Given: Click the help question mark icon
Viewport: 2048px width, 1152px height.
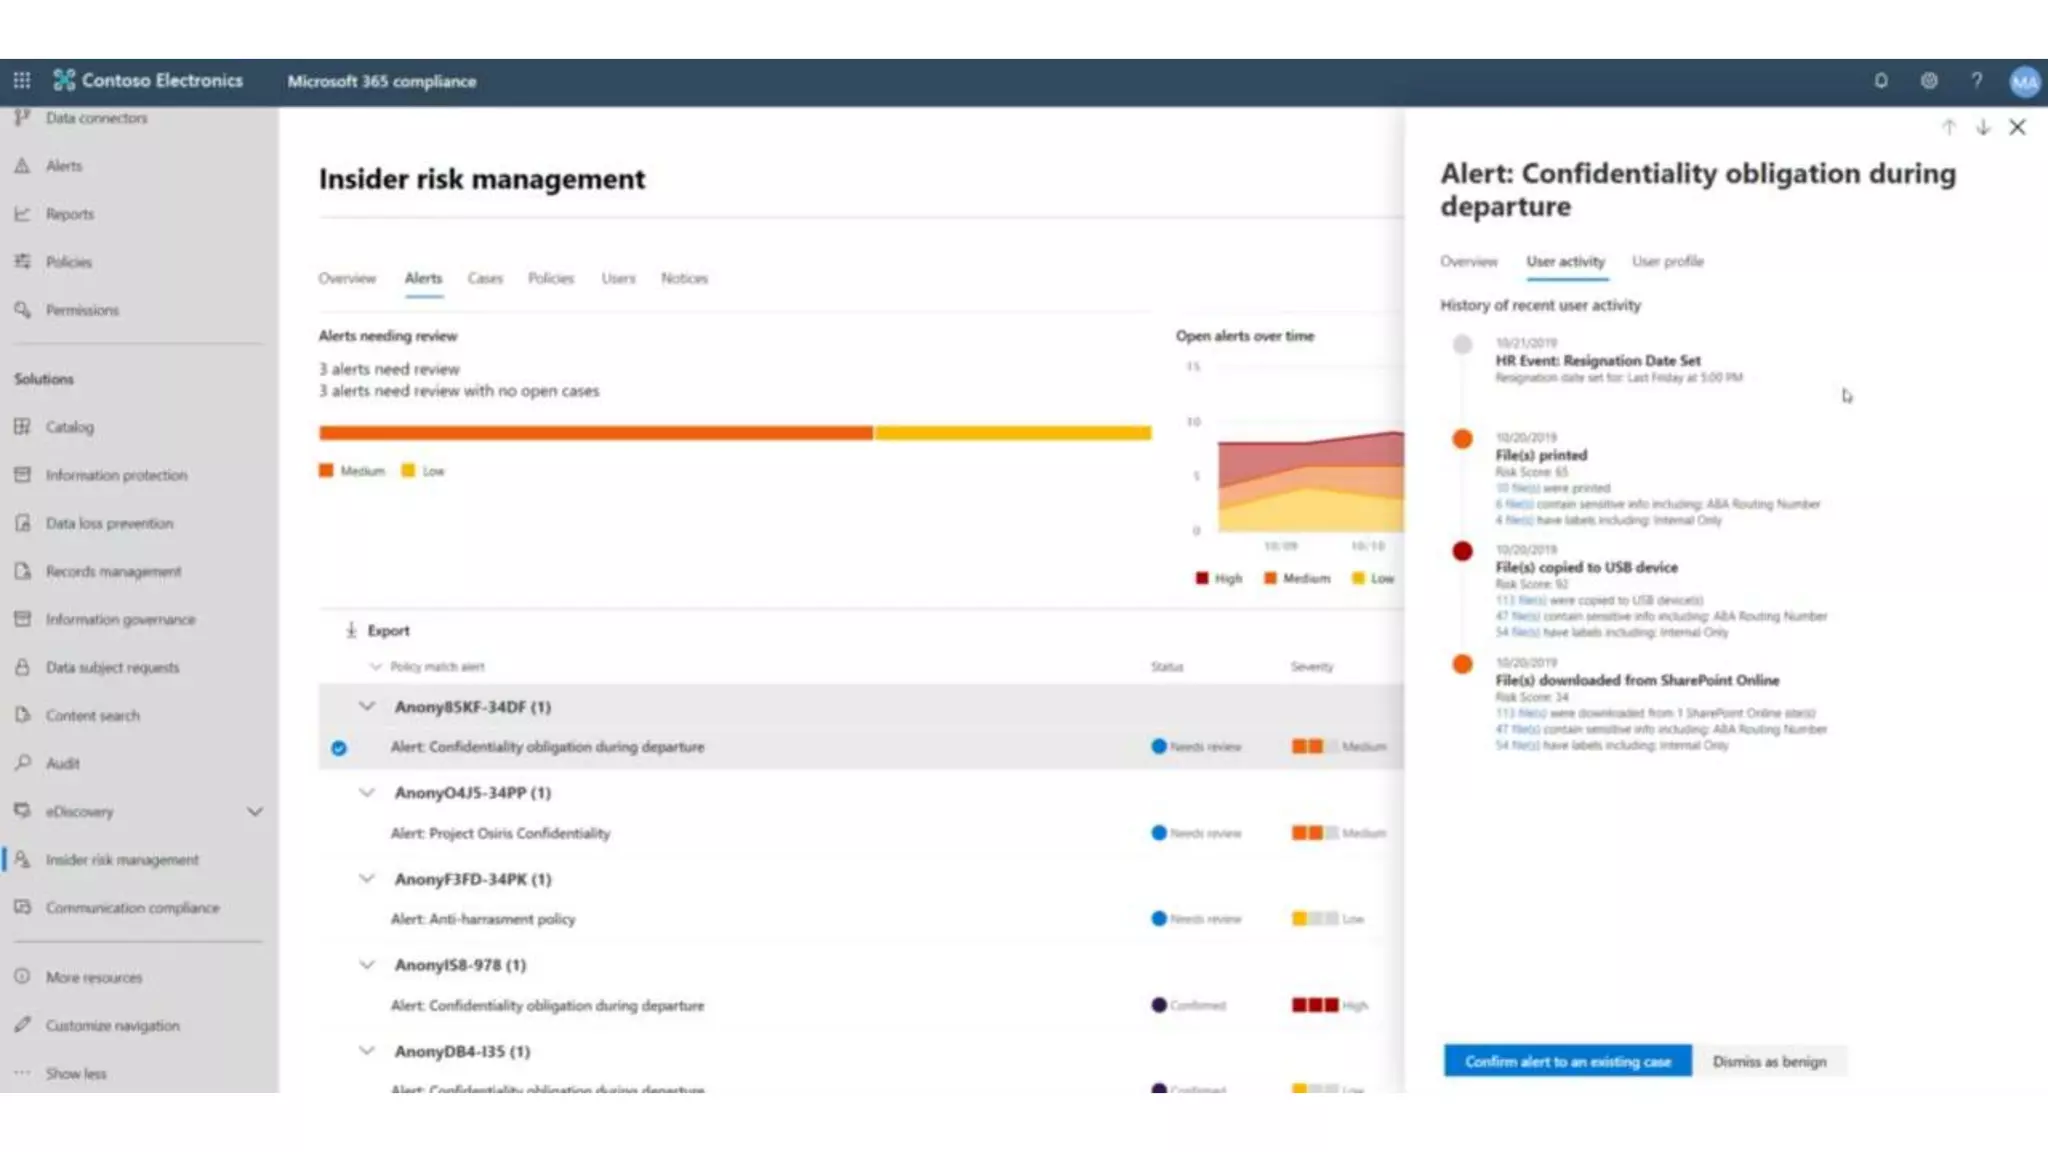Looking at the screenshot, I should tap(1977, 81).
